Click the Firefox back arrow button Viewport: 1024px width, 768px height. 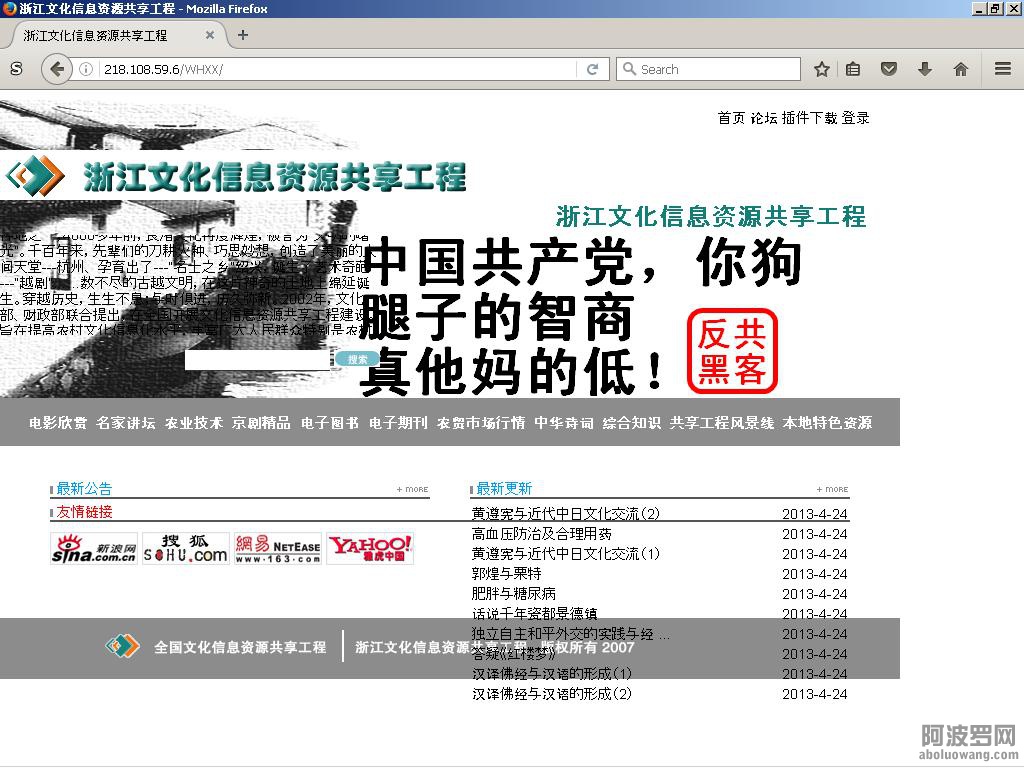coord(57,69)
